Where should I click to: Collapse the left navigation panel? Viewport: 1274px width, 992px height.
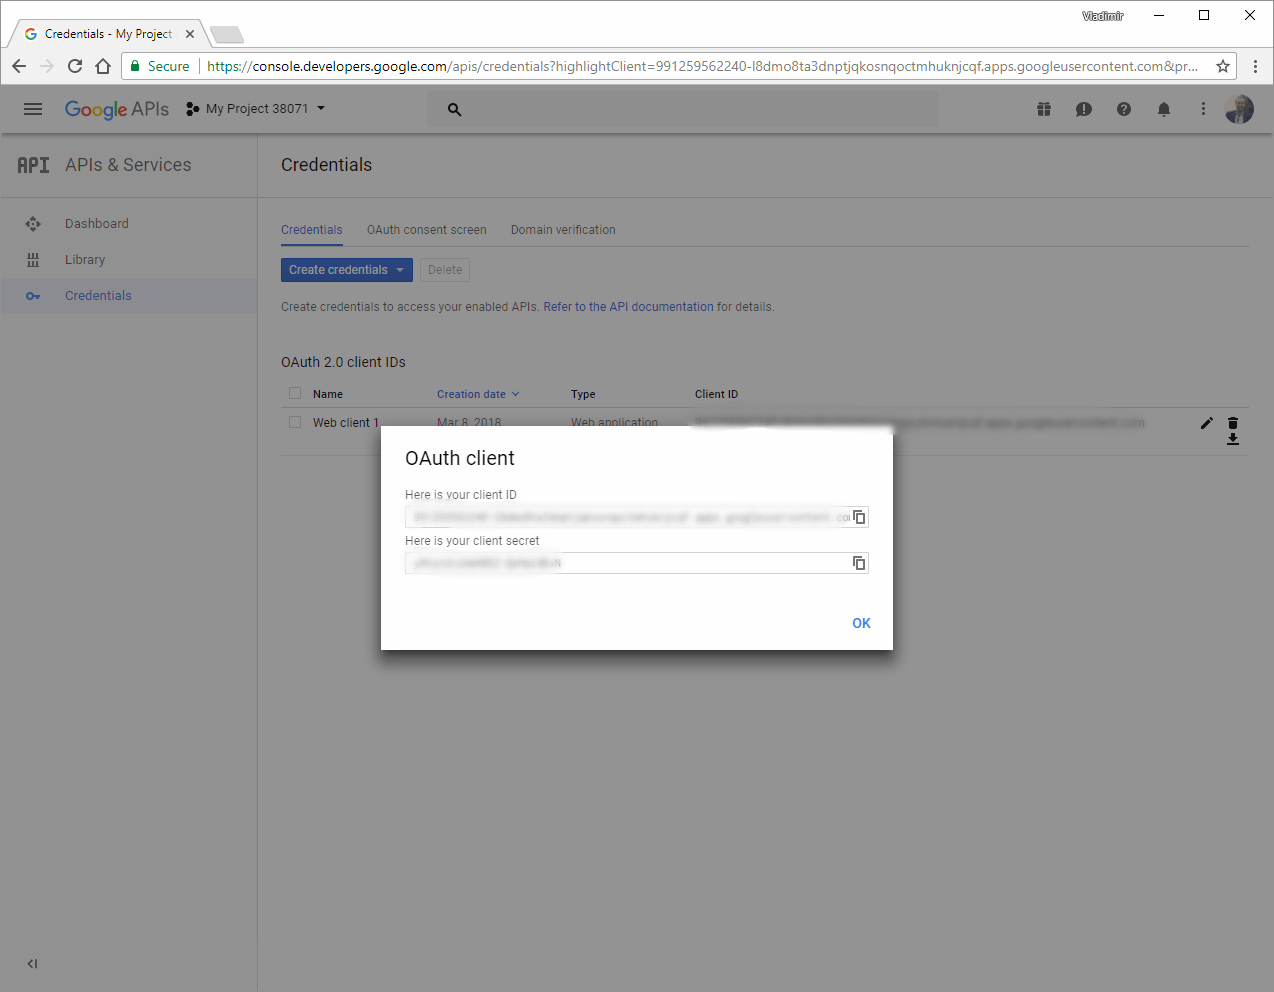pos(32,964)
